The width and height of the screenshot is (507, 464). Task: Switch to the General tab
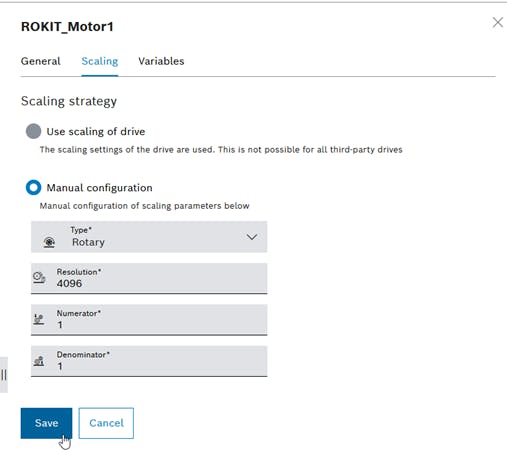pos(41,61)
